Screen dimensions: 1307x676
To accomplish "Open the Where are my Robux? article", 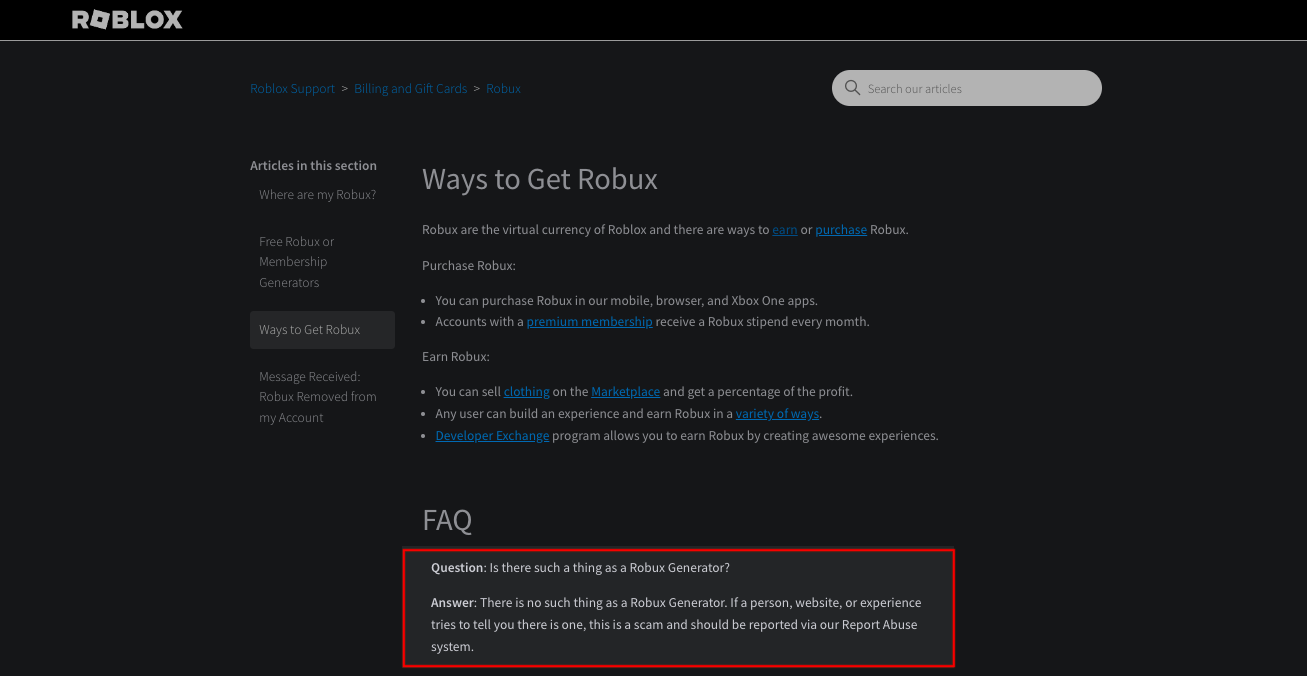I will coord(318,195).
